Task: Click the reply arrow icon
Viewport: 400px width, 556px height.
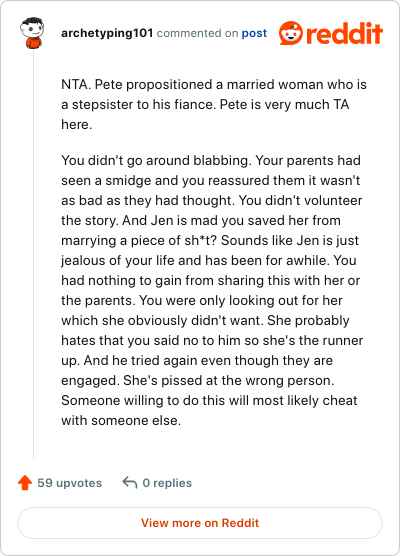Action: 129,482
